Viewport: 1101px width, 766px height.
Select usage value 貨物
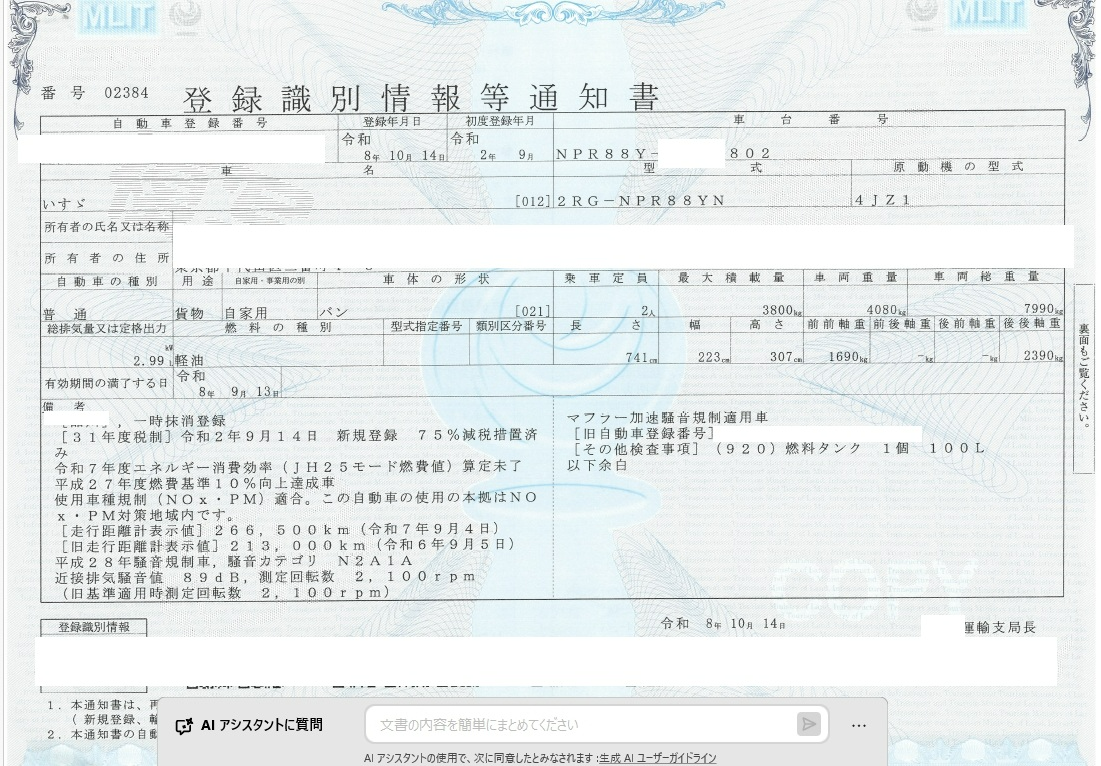(x=189, y=313)
